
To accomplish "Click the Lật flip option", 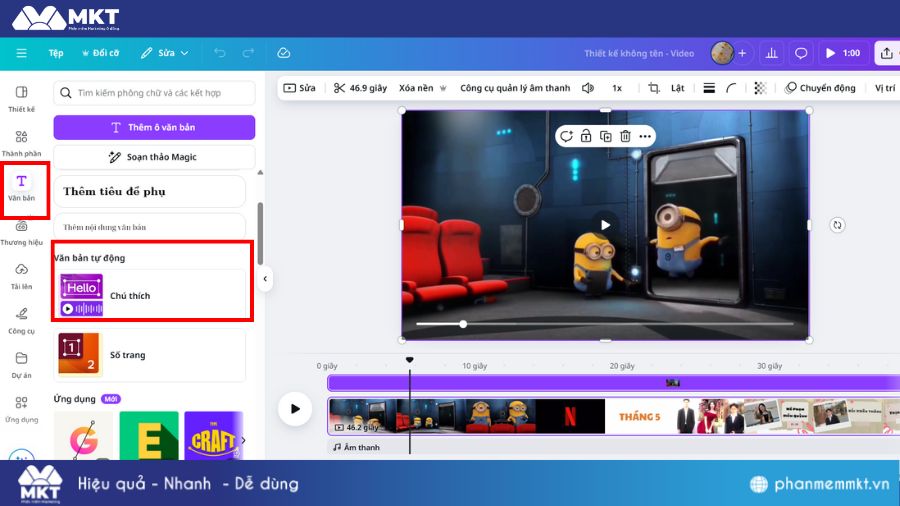I will click(x=678, y=88).
